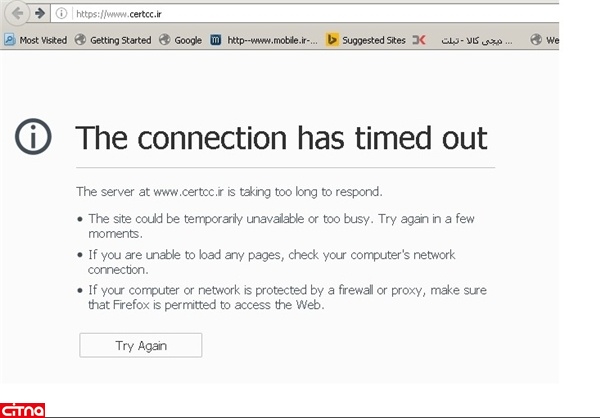Screen dimensions: 600x418
Task: Click the Persian-labeled Digikala bookmark text
Action: point(476,41)
